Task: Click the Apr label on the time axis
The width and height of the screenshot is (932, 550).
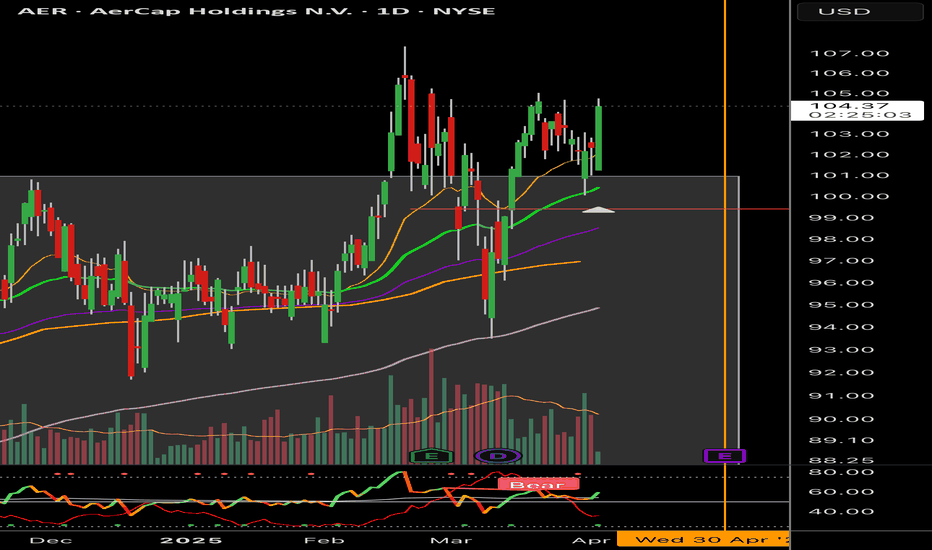Action: [591, 540]
